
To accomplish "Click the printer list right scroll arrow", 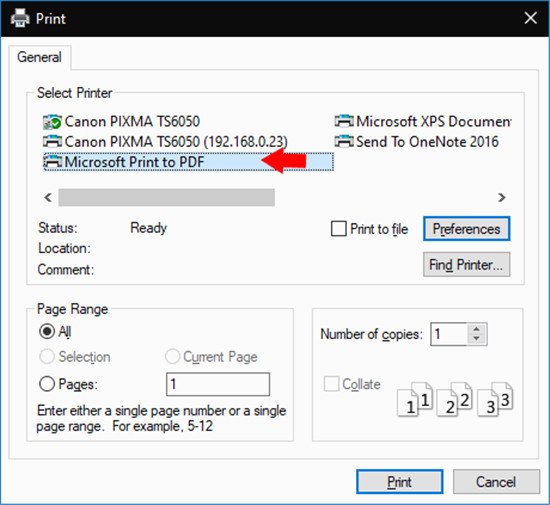I will [x=502, y=197].
